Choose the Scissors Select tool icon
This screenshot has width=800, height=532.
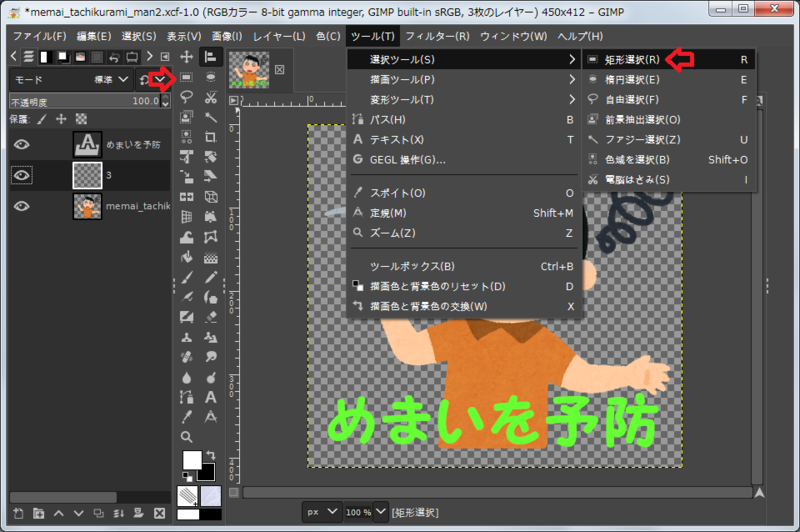click(210, 97)
